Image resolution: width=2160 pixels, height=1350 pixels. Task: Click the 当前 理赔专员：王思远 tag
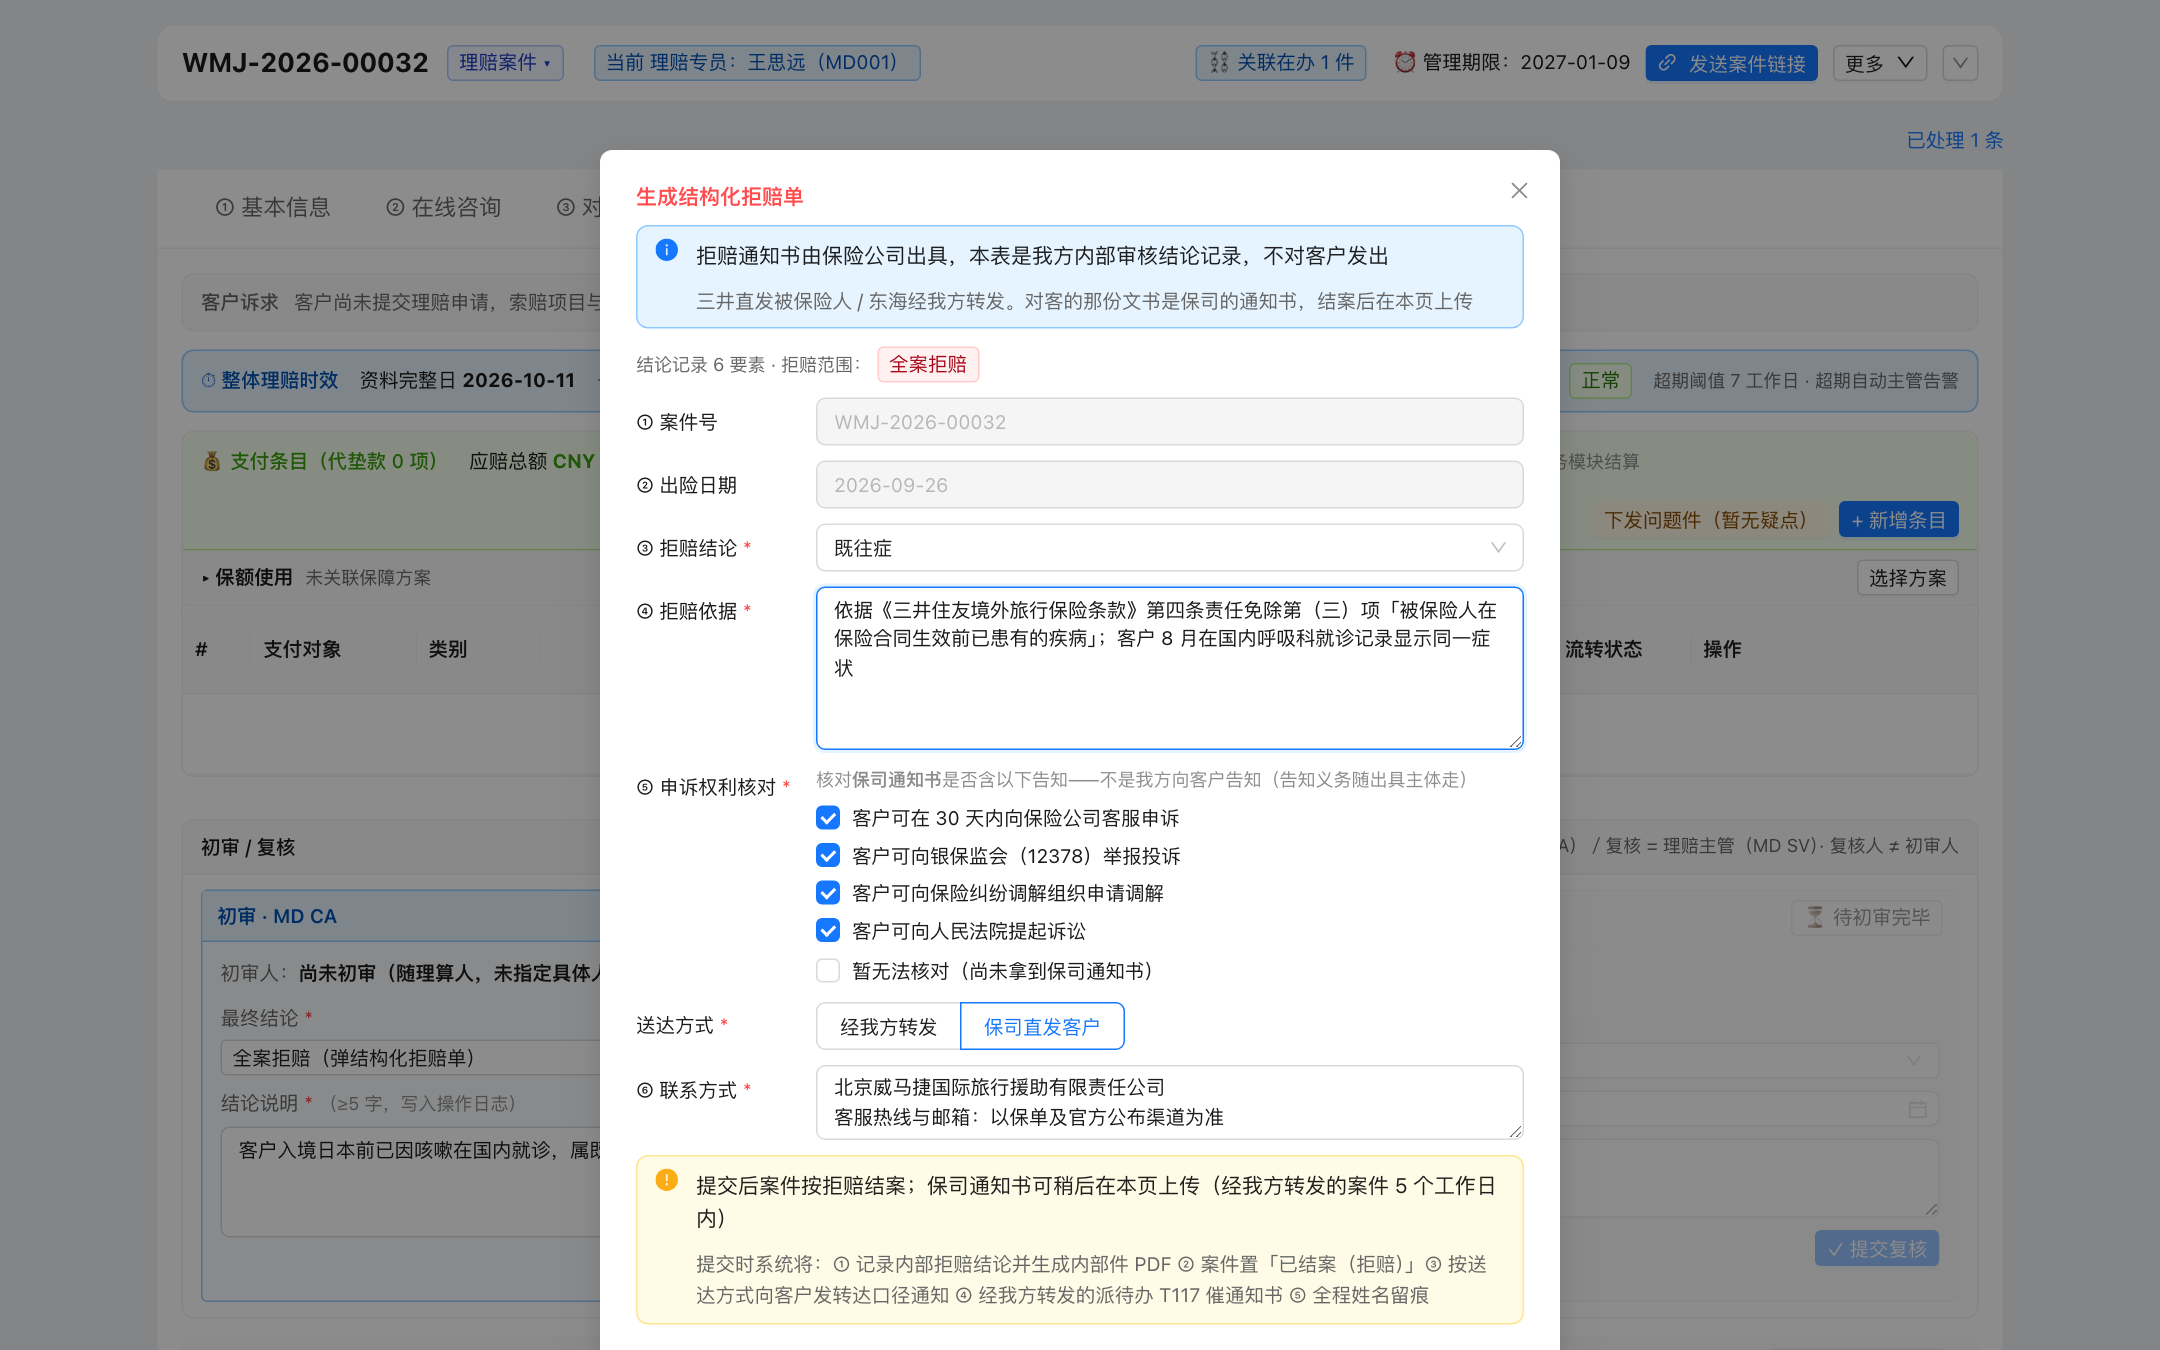(x=757, y=62)
